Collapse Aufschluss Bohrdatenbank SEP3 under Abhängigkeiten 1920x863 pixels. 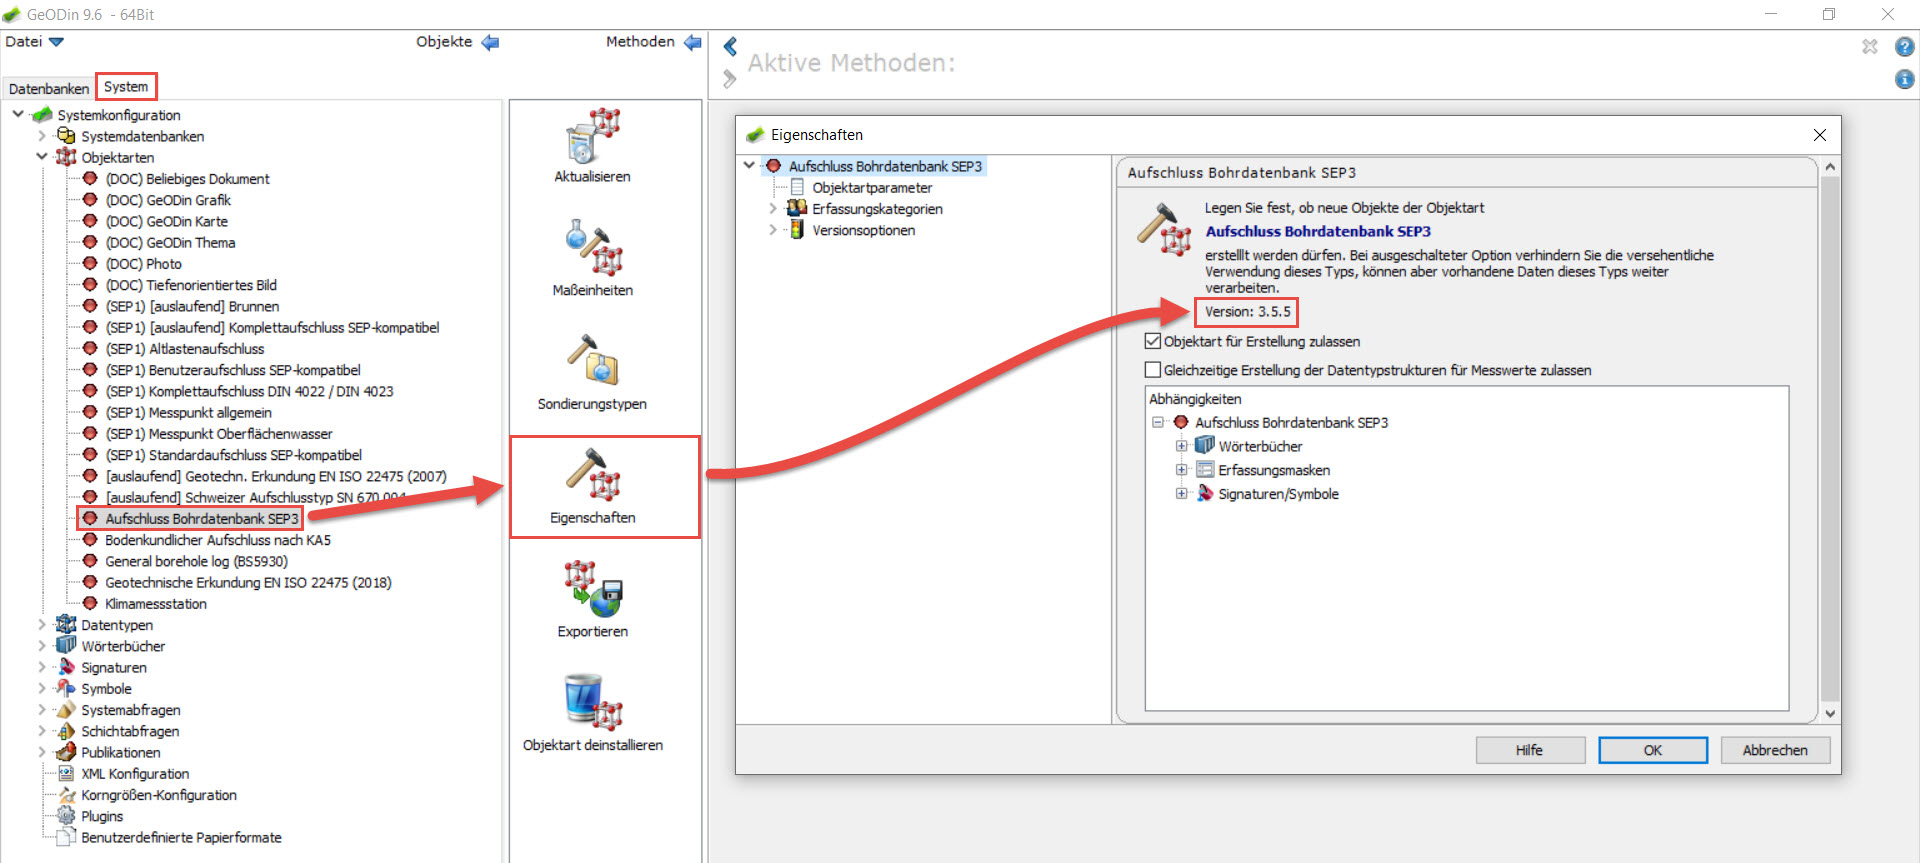pyautogui.click(x=1158, y=422)
